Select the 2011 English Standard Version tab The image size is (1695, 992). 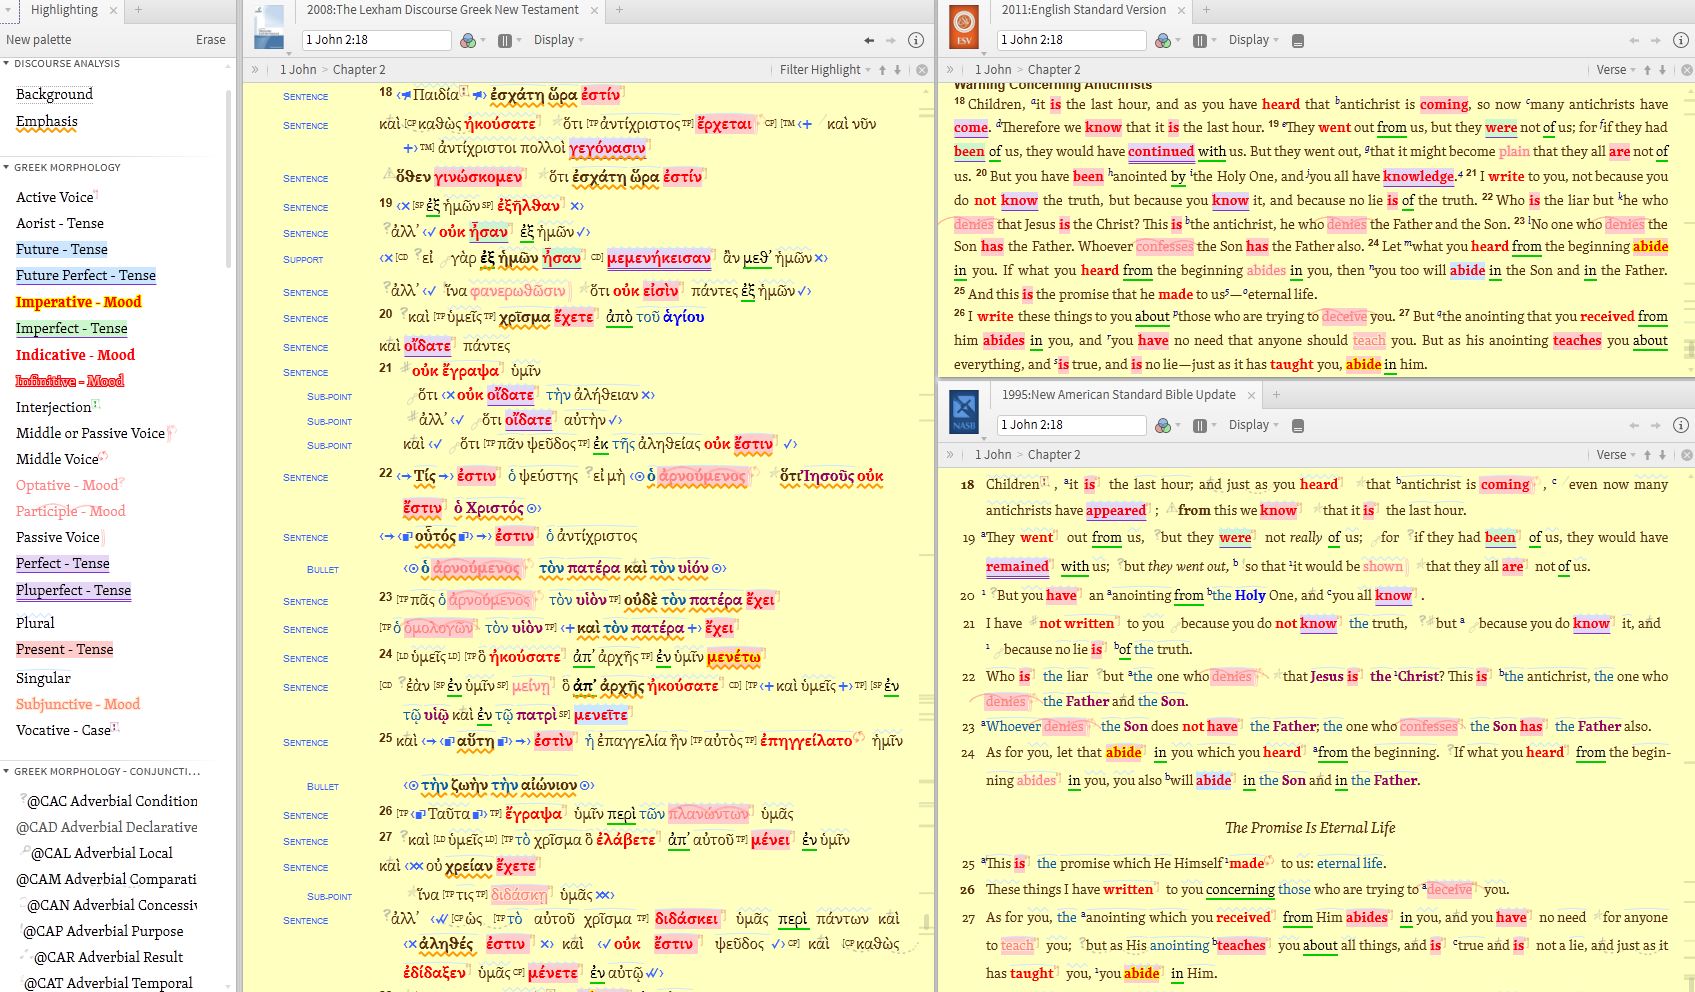(1084, 10)
